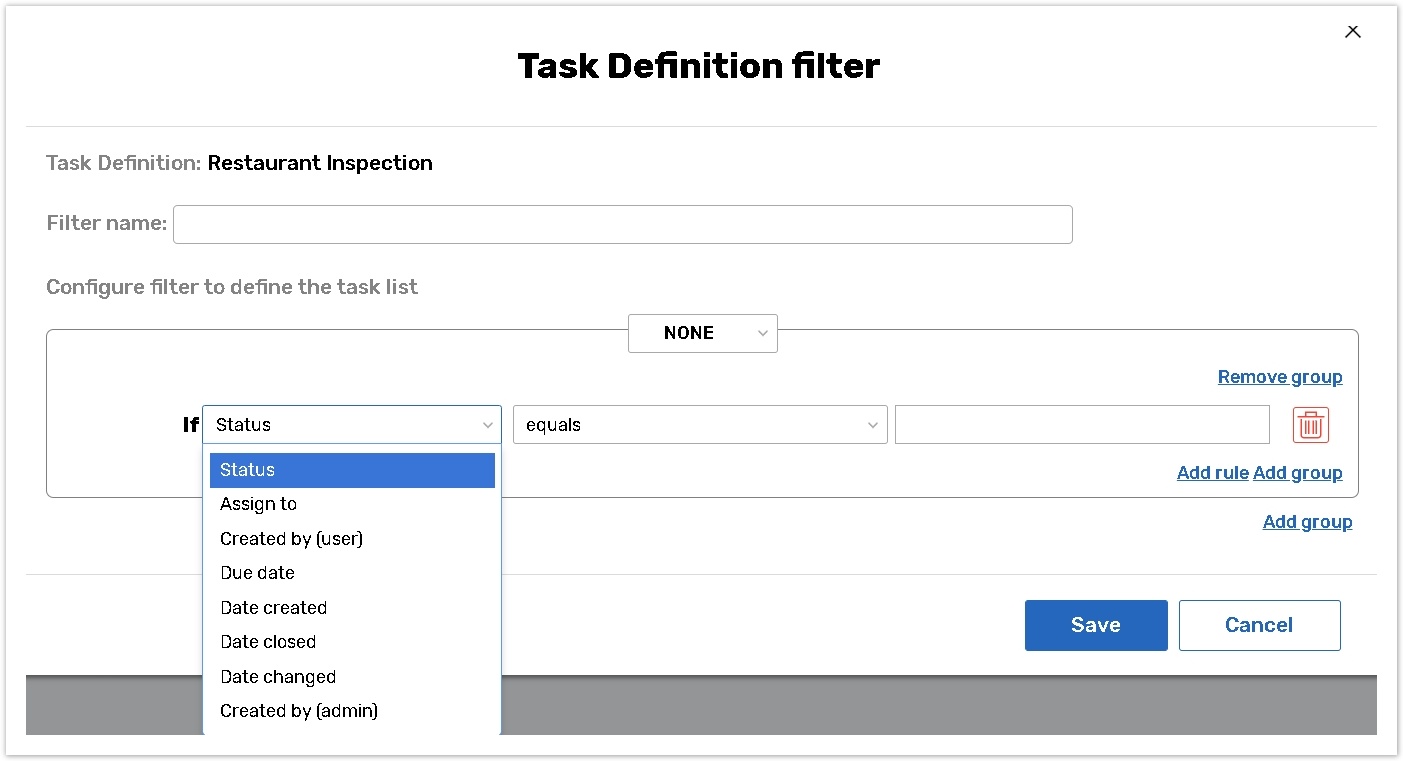Image resolution: width=1403 pixels, height=761 pixels.
Task: Close the Task Definition filter dialog
Action: [1352, 32]
